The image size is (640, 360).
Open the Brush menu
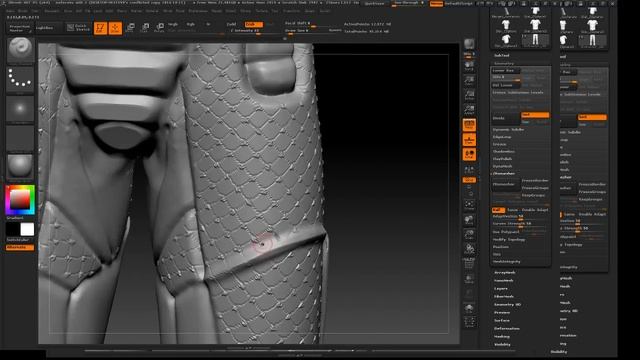[23, 11]
